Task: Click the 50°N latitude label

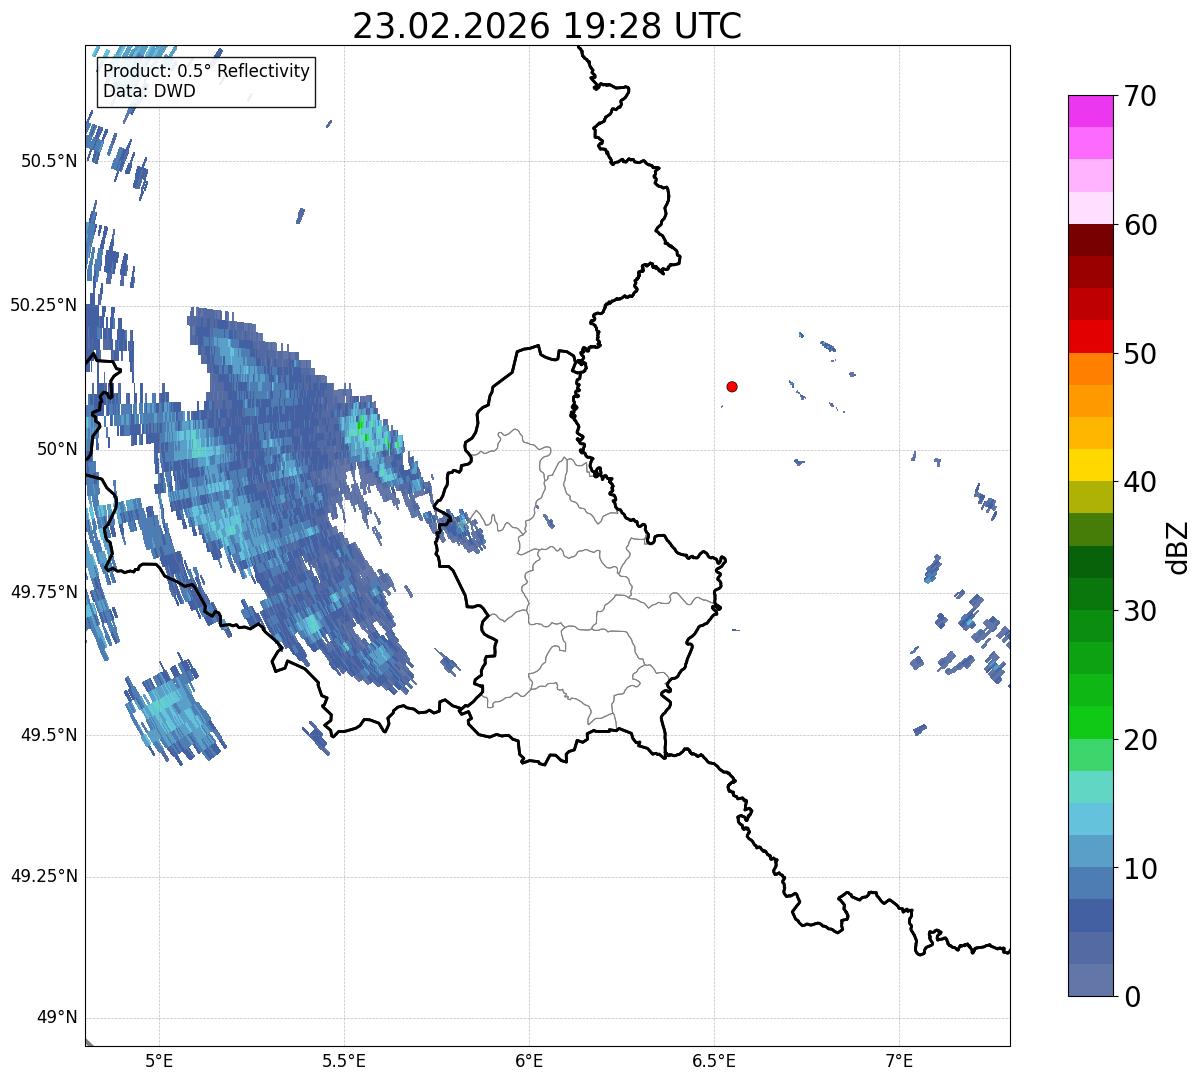Action: (x=57, y=448)
